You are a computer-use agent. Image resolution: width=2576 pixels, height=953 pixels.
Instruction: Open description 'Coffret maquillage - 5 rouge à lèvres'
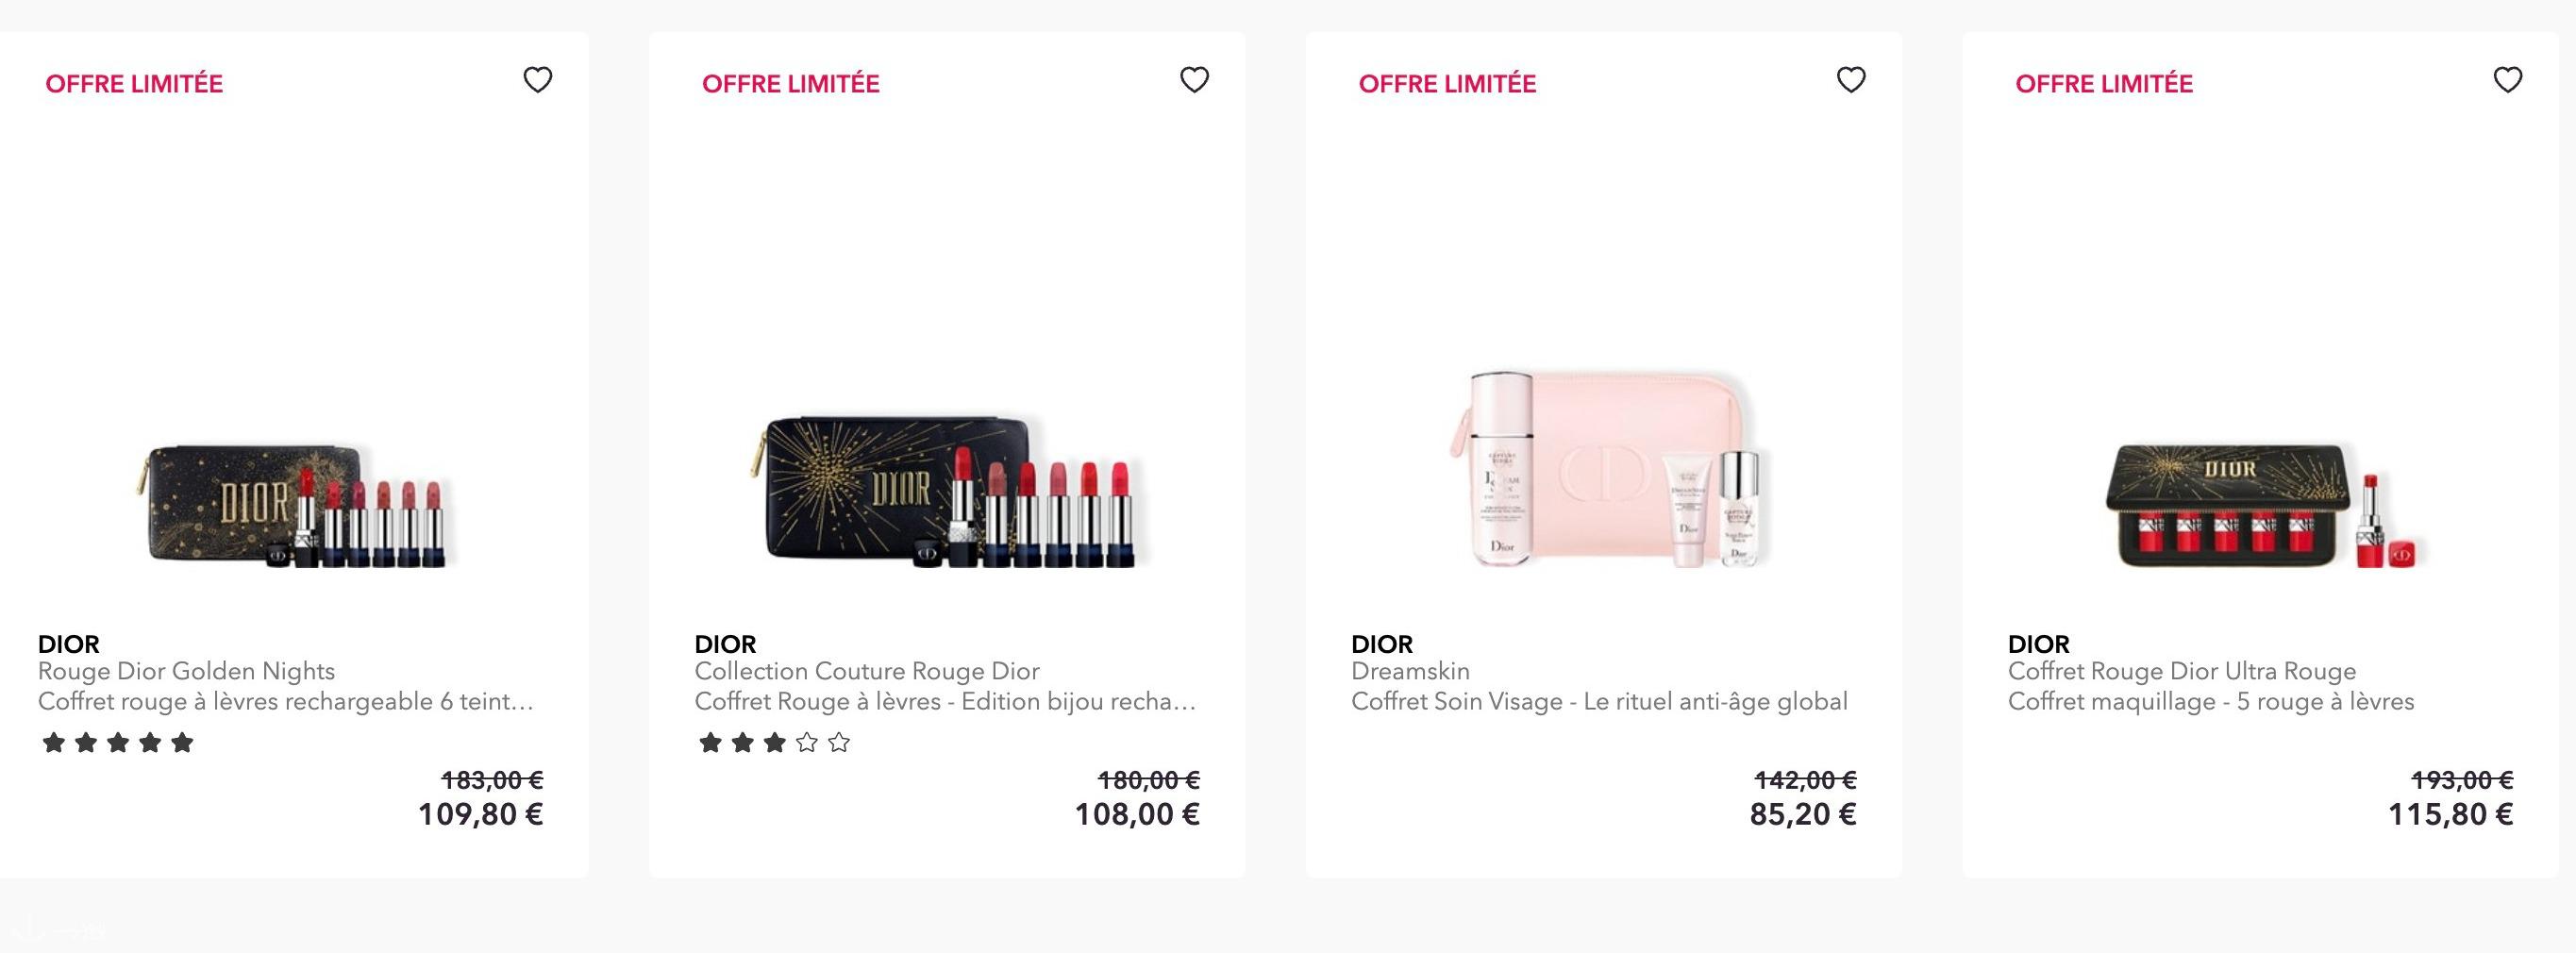pyautogui.click(x=2211, y=702)
